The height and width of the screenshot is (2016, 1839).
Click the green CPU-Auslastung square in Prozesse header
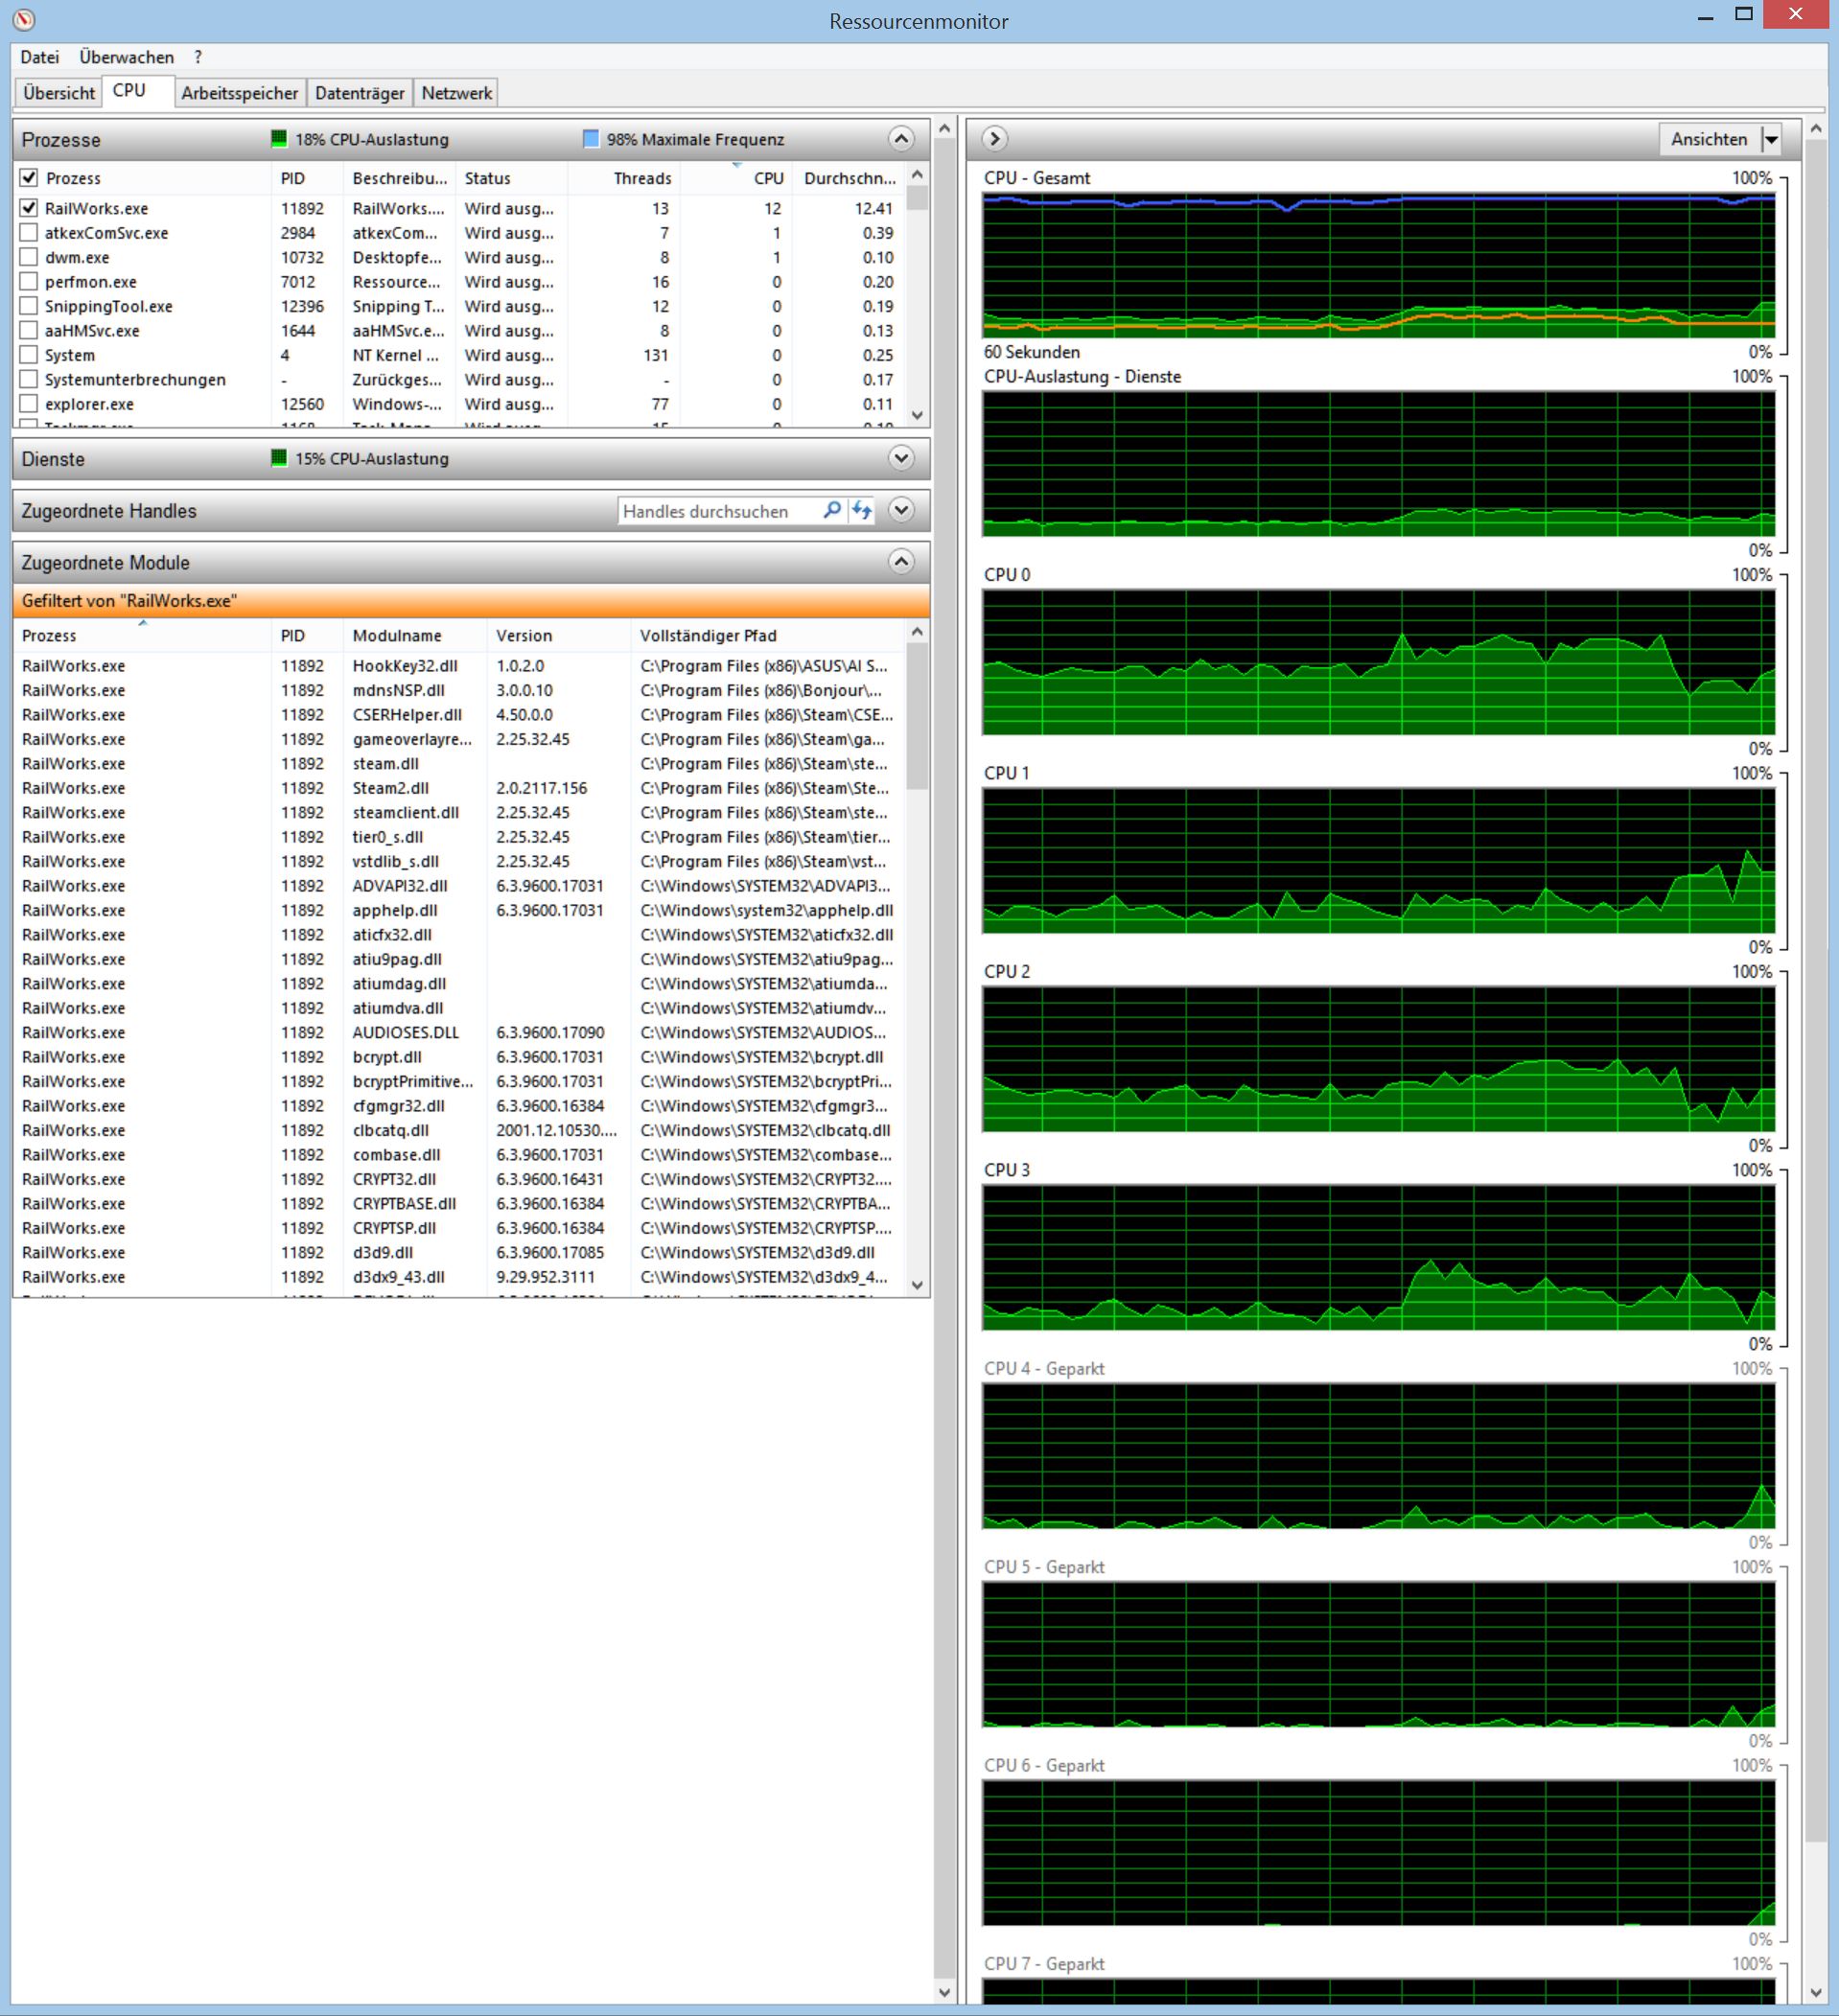tap(279, 139)
